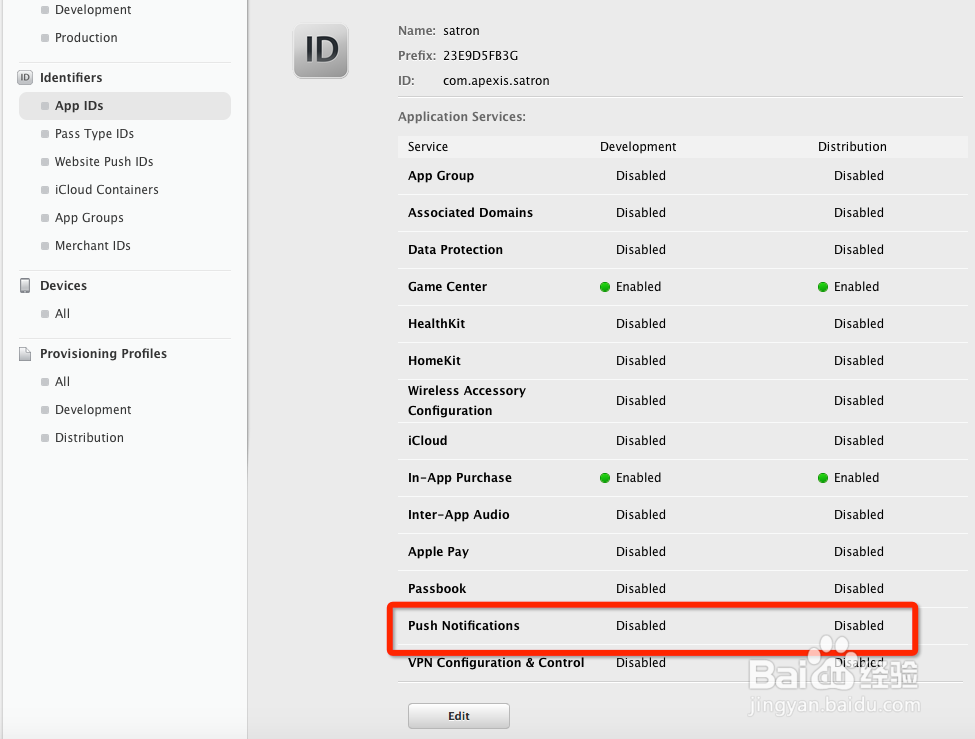The height and width of the screenshot is (739, 975).
Task: Click the In-App Purchase service label
Action: click(460, 478)
